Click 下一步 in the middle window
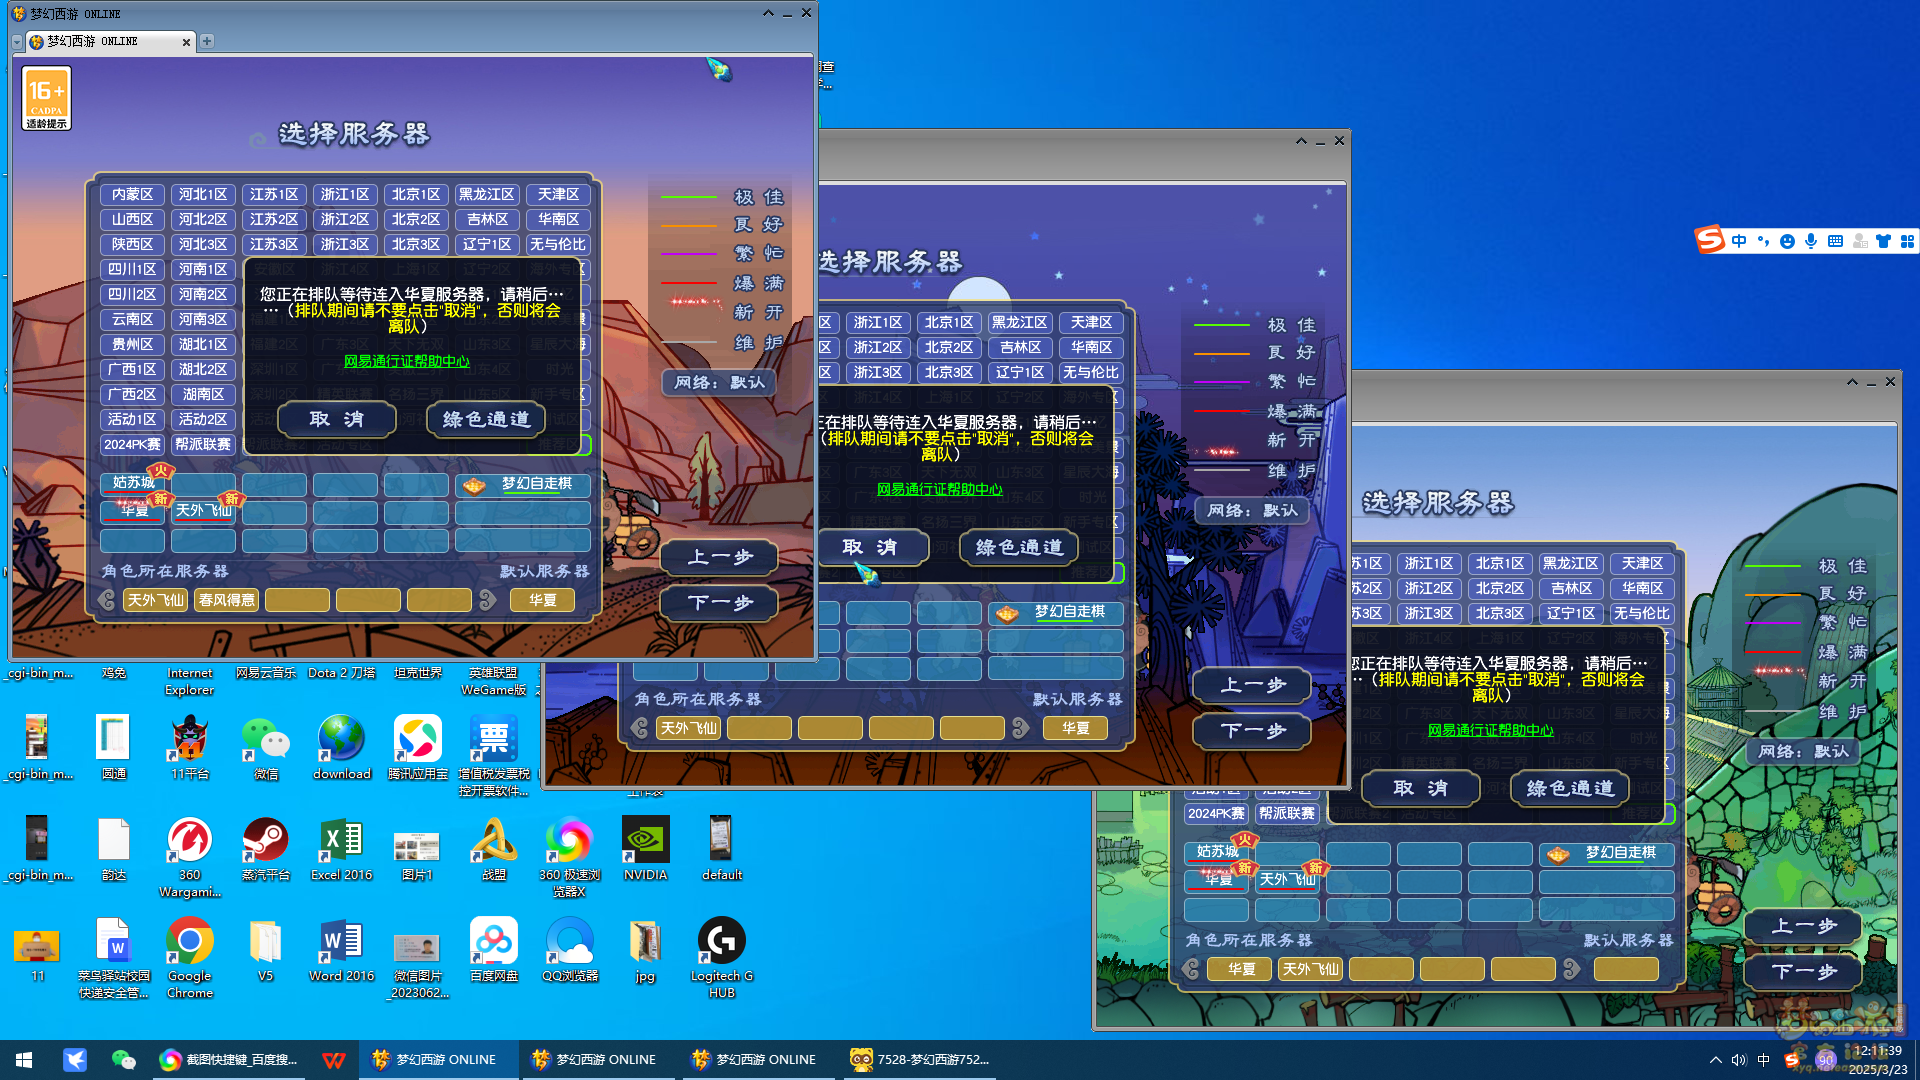 click(1253, 730)
